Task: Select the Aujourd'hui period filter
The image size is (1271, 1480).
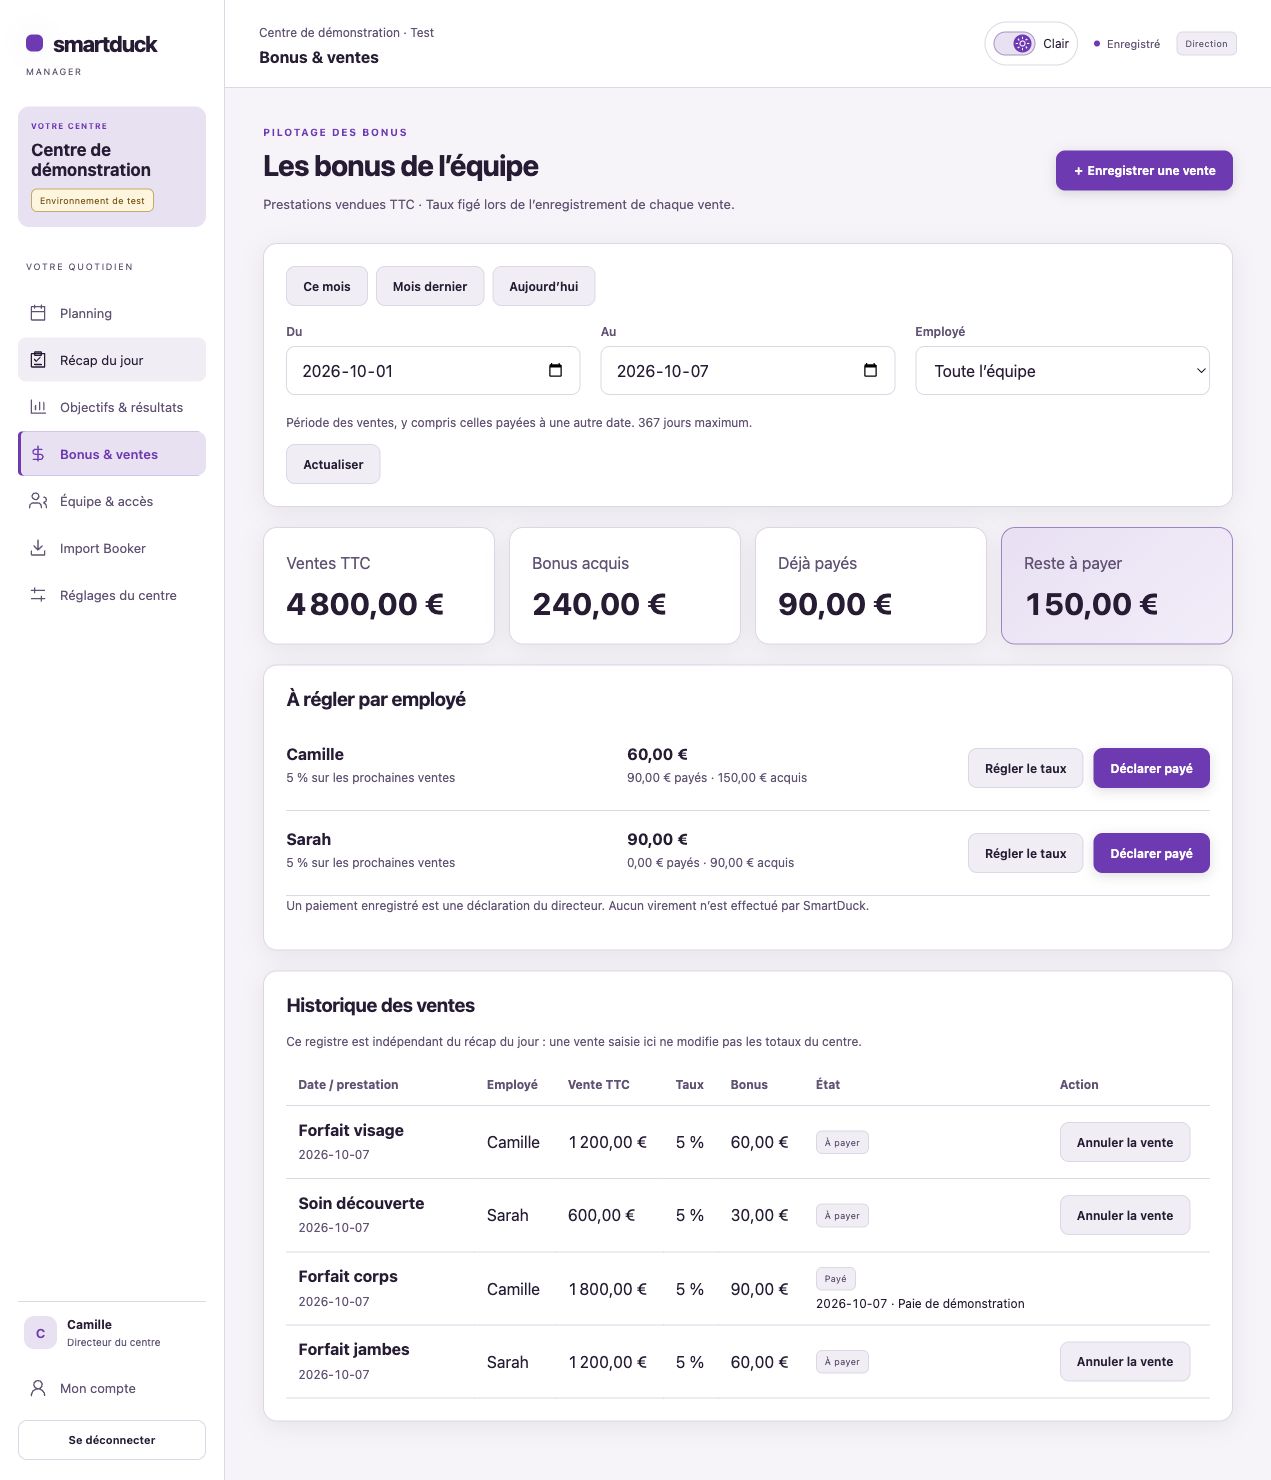Action: point(544,286)
